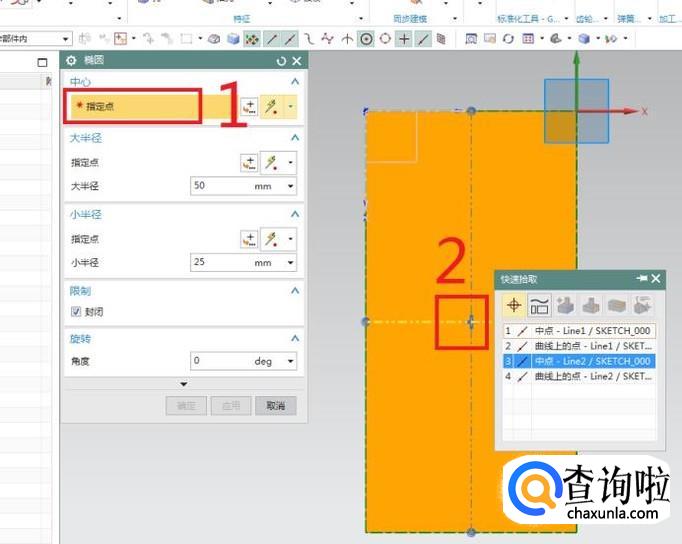This screenshot has width=682, height=544.
Task: Reset the 椭圆 dialog with the reset icon
Action: click(282, 62)
